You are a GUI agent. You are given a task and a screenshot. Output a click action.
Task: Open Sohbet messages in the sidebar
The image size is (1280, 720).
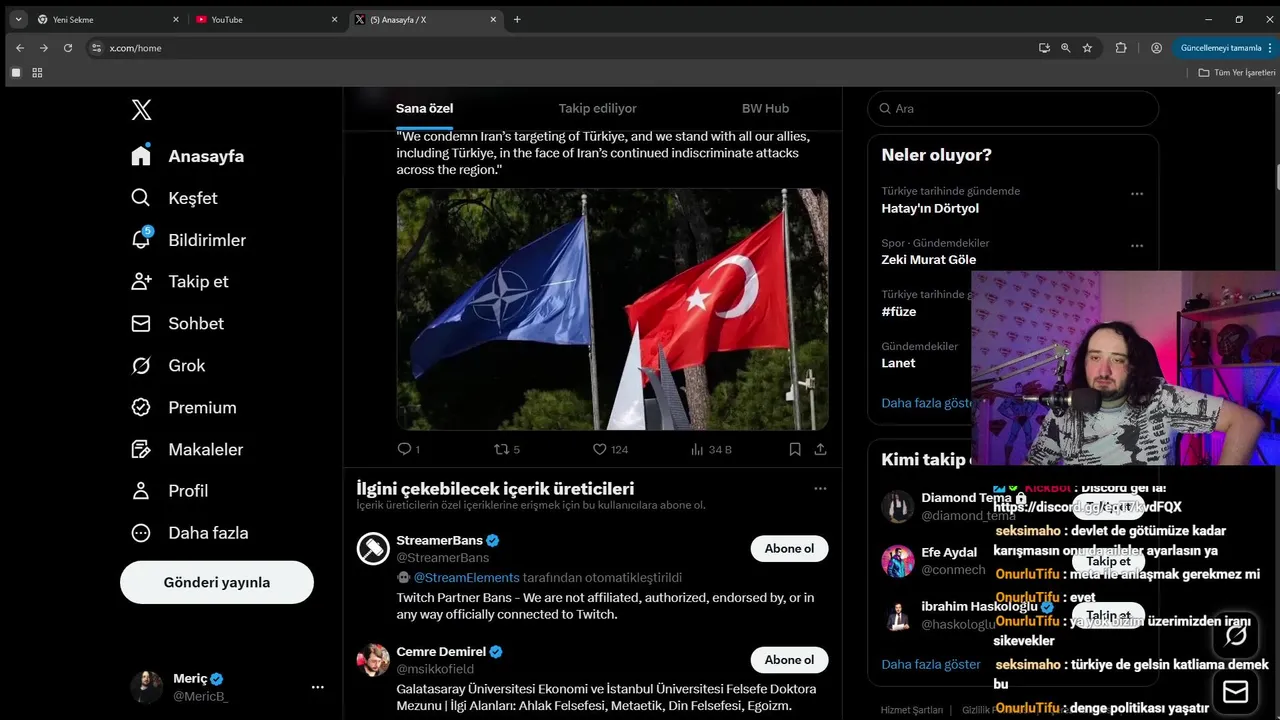(x=177, y=323)
